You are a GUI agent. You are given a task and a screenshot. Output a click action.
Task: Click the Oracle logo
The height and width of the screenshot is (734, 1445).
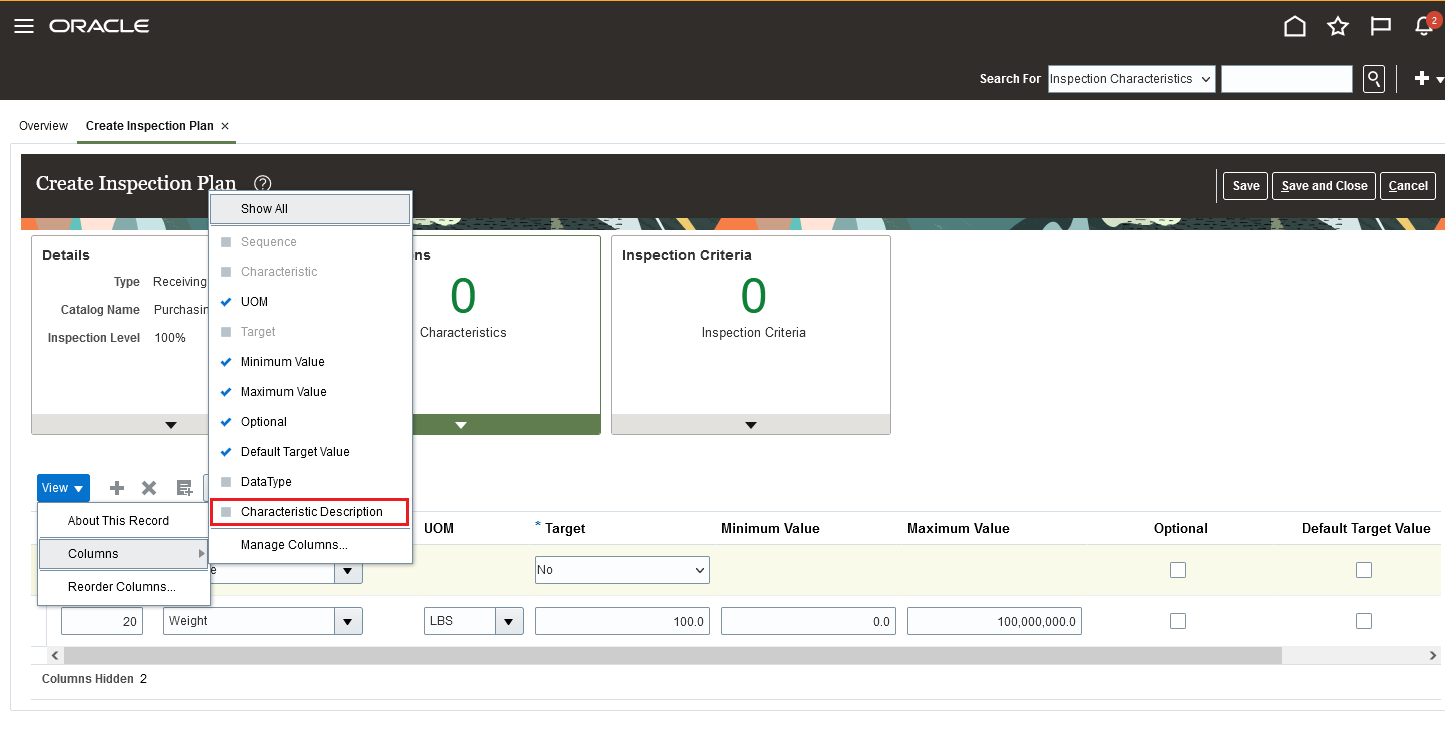[x=99, y=26]
